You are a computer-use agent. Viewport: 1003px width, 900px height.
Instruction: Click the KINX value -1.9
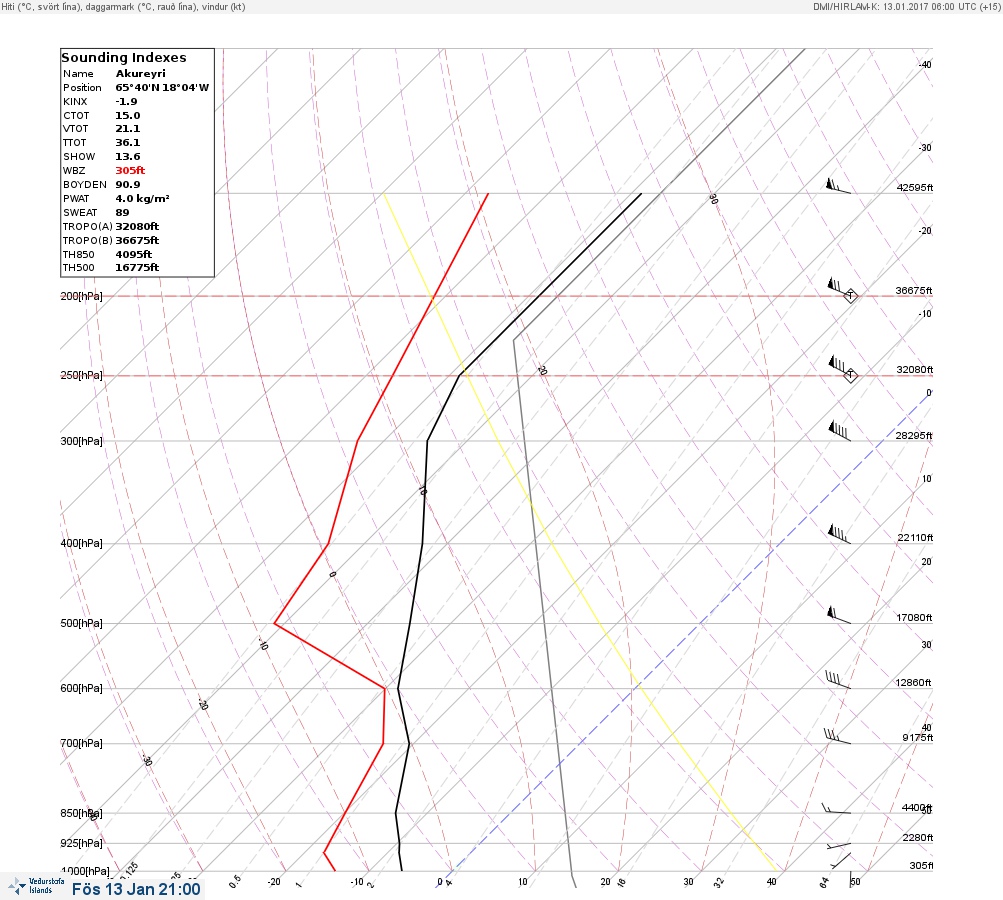click(127, 102)
